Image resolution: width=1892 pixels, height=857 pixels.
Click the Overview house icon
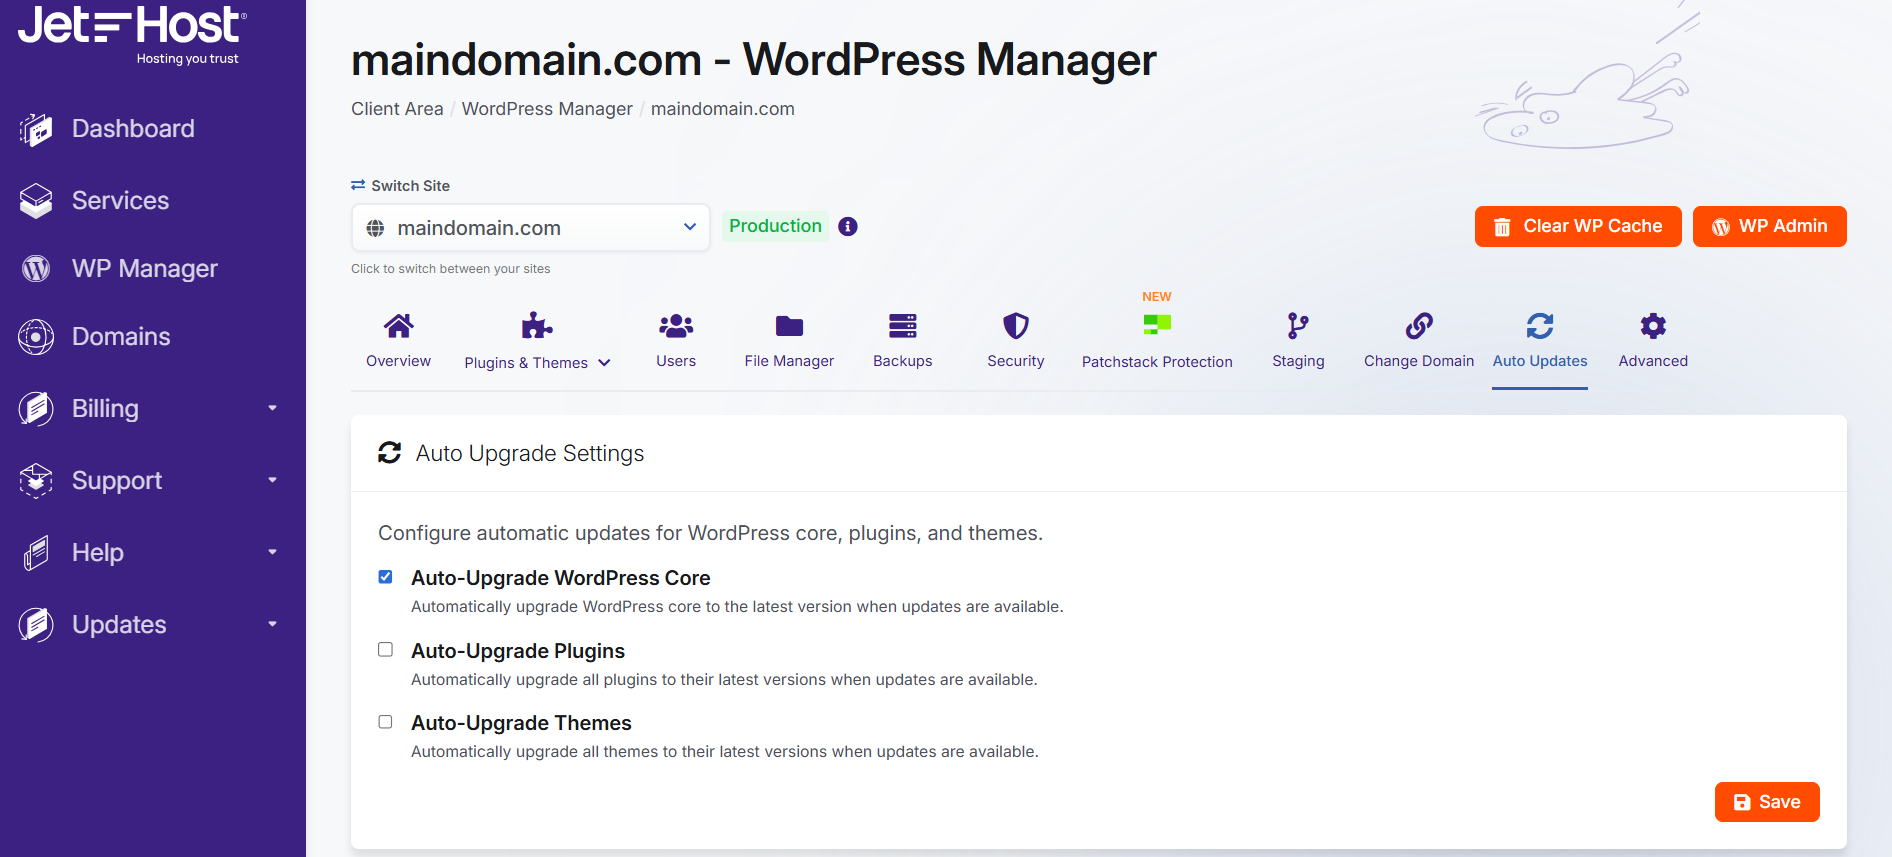398,326
